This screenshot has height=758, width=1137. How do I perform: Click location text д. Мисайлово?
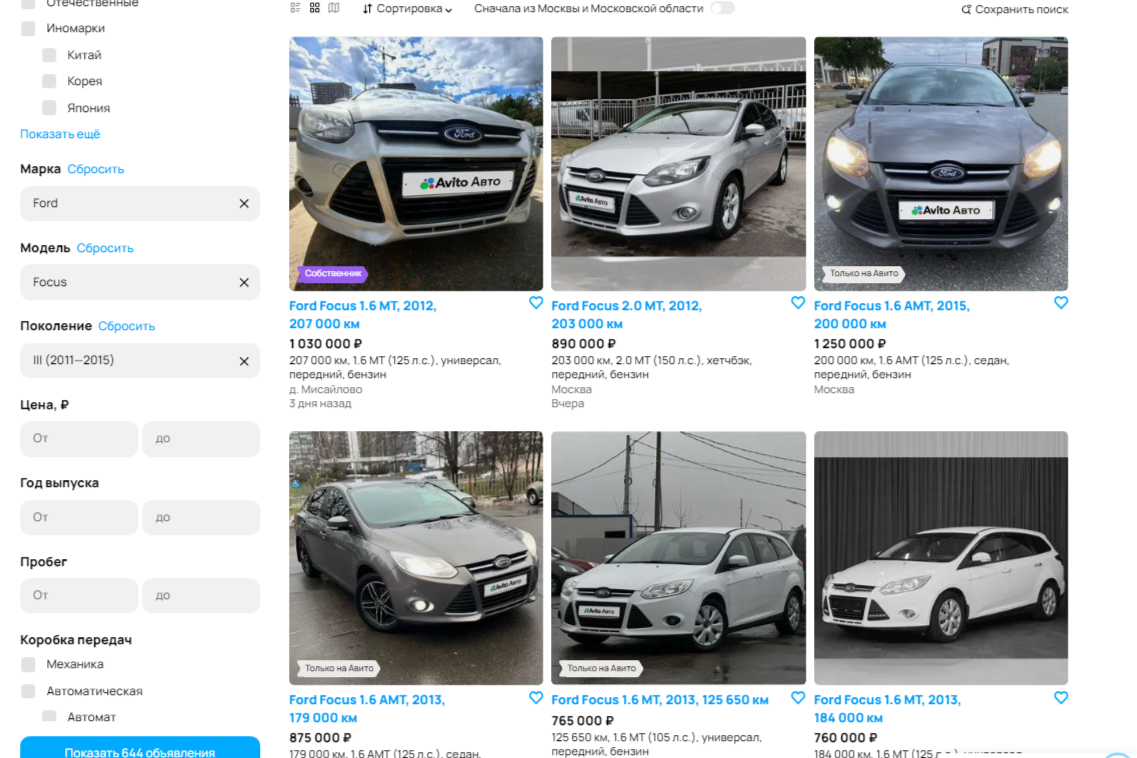(326, 390)
